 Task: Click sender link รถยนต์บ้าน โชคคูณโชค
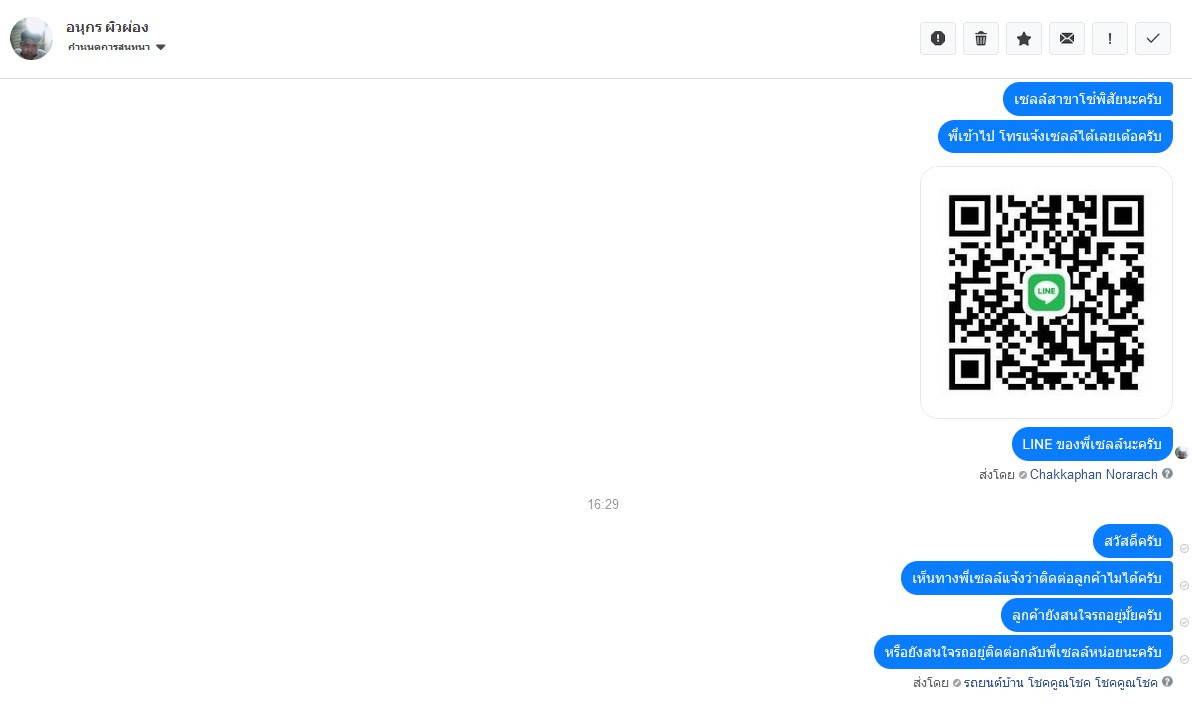click(1060, 683)
